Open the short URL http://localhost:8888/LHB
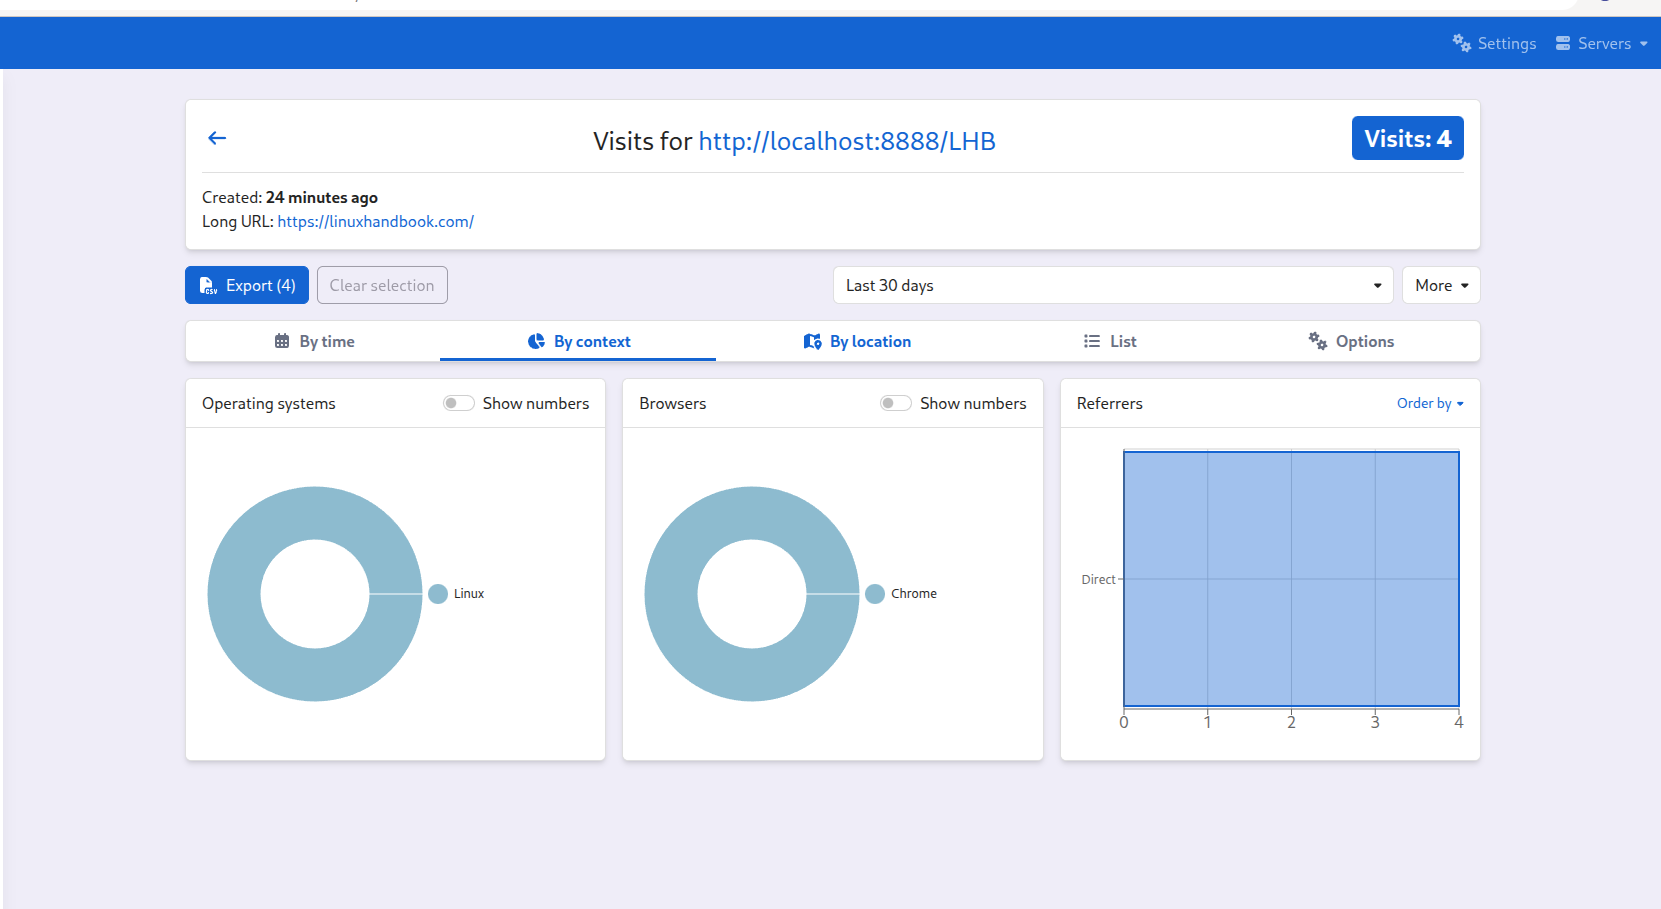This screenshot has width=1661, height=909. coord(847,141)
